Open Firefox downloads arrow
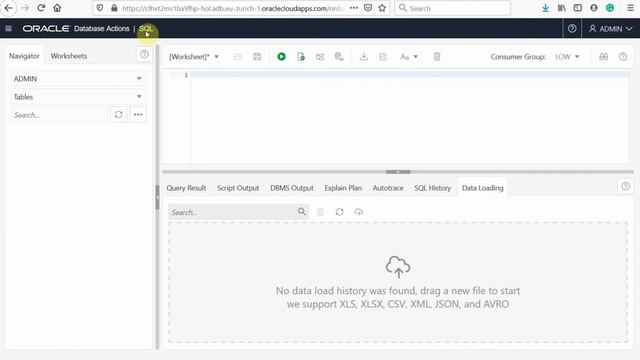 pyautogui.click(x=545, y=8)
